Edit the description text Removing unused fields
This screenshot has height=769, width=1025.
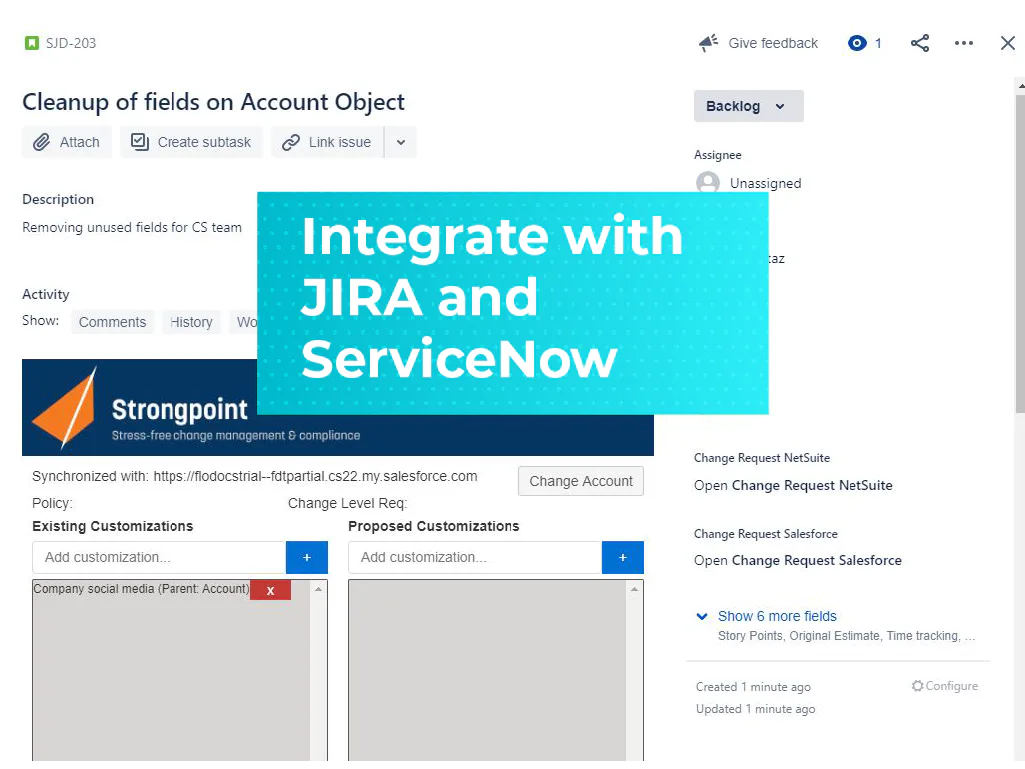(132, 228)
